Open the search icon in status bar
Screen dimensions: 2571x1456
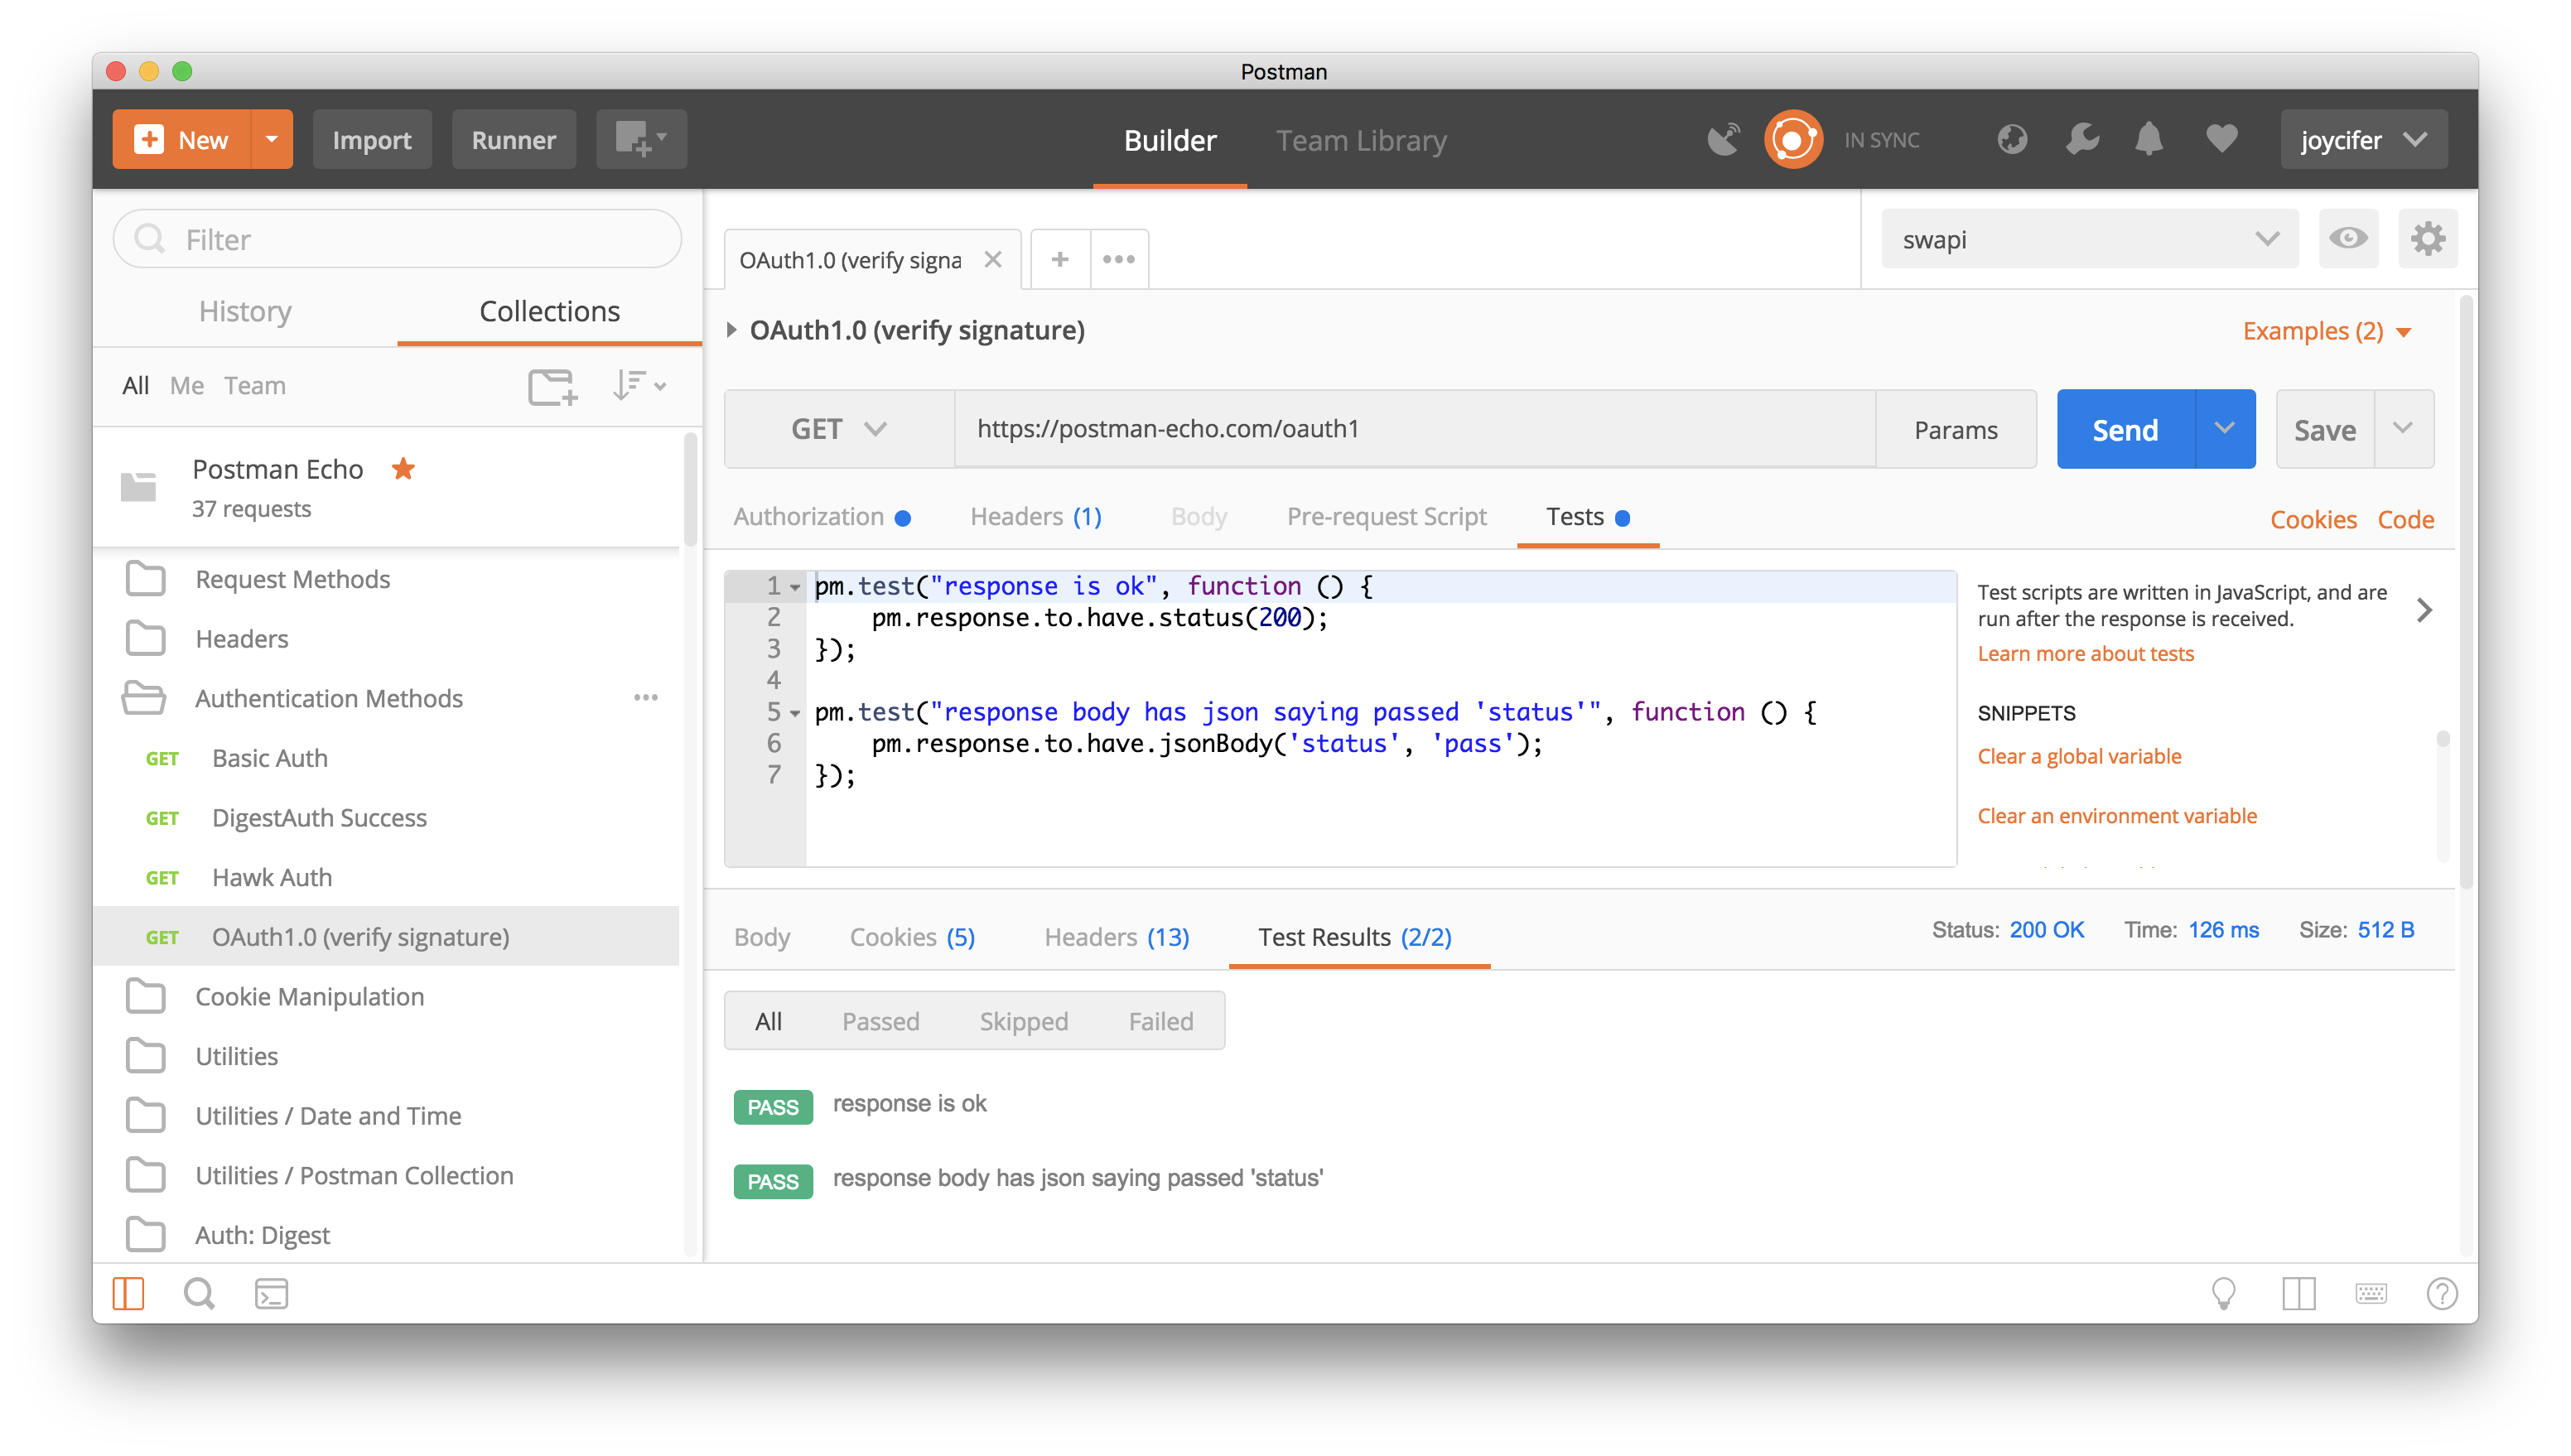pos(199,1293)
